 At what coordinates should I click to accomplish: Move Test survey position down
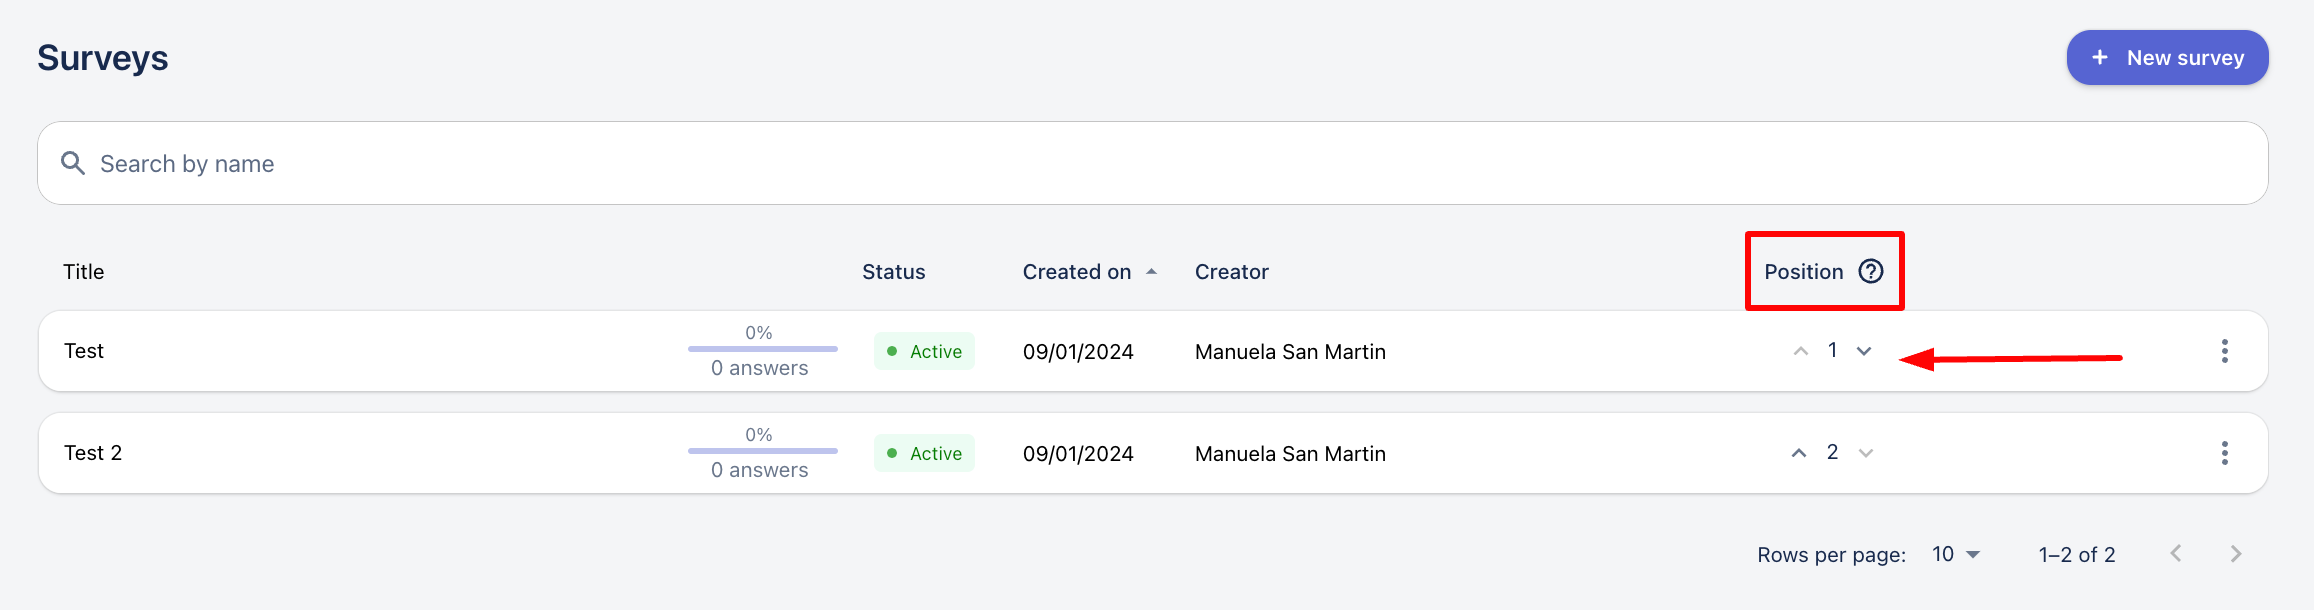click(1864, 351)
